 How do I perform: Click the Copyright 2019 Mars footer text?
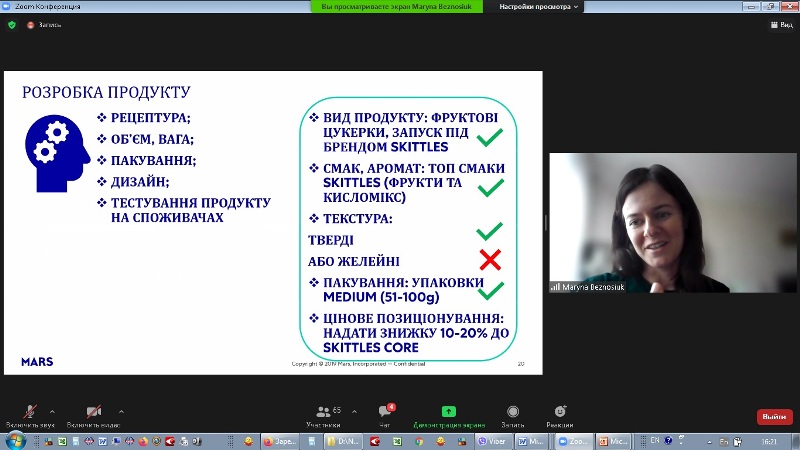[358, 364]
